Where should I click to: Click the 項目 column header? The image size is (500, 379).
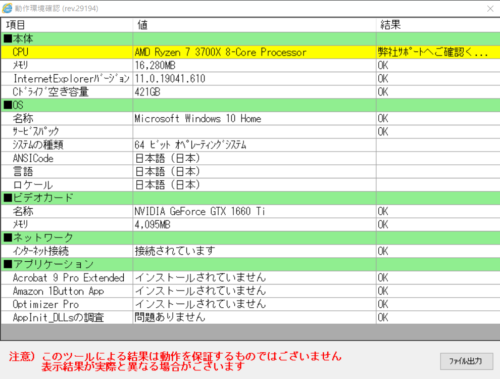click(x=15, y=25)
